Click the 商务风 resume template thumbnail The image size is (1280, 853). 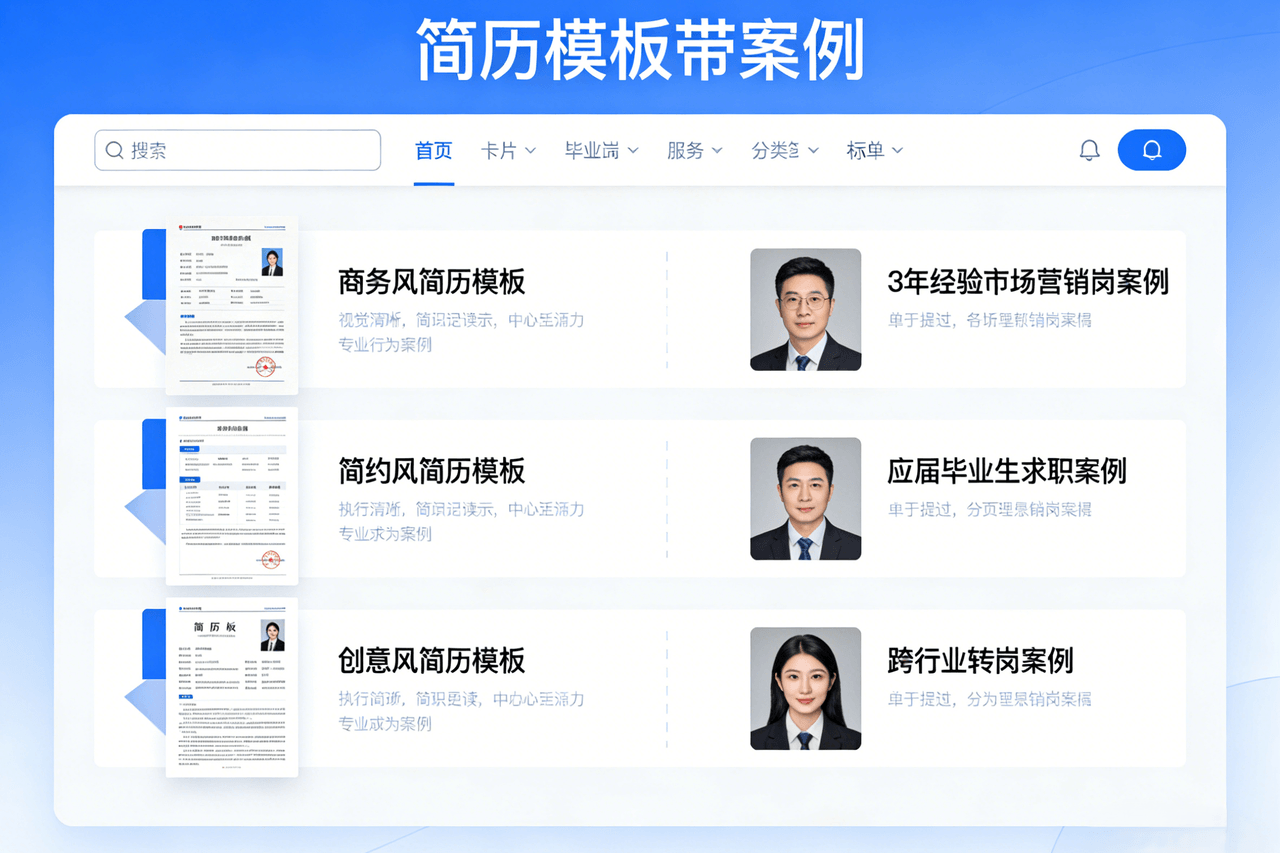pos(230,303)
